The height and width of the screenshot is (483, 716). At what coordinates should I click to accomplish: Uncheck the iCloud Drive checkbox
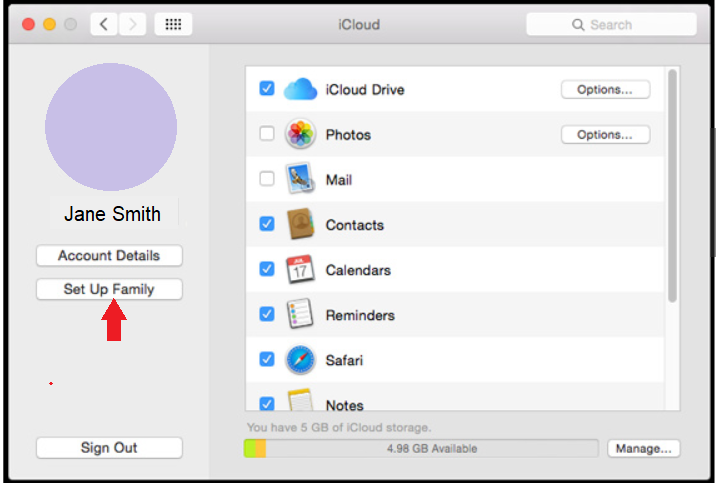pyautogui.click(x=267, y=88)
